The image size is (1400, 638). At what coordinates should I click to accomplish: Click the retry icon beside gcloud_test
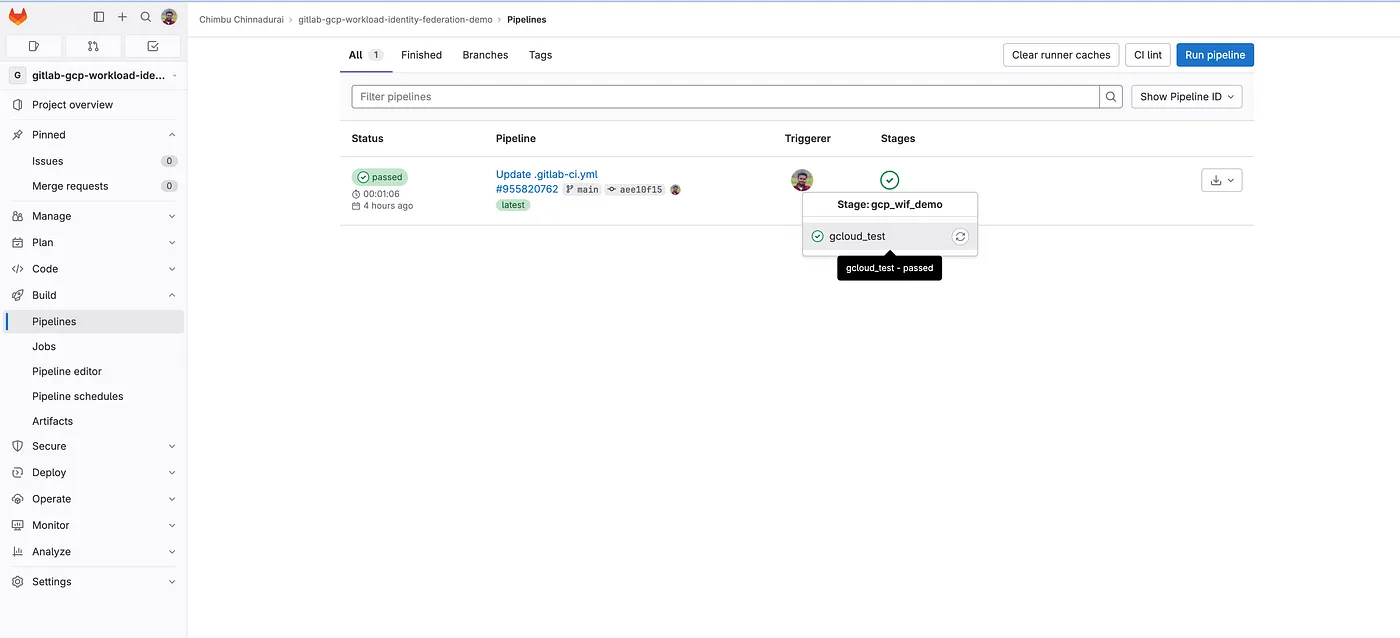960,237
